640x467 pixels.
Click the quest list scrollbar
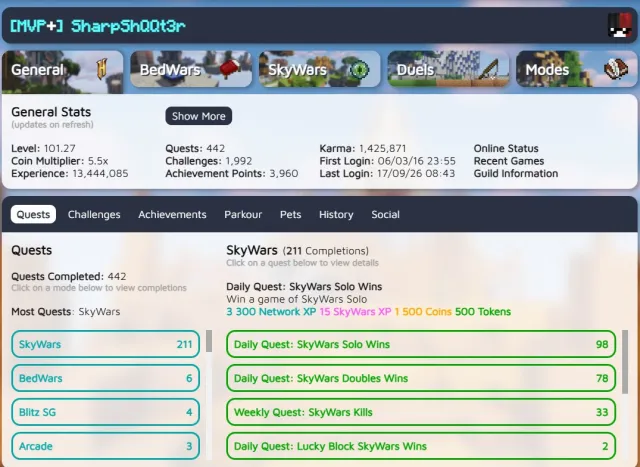point(625,362)
